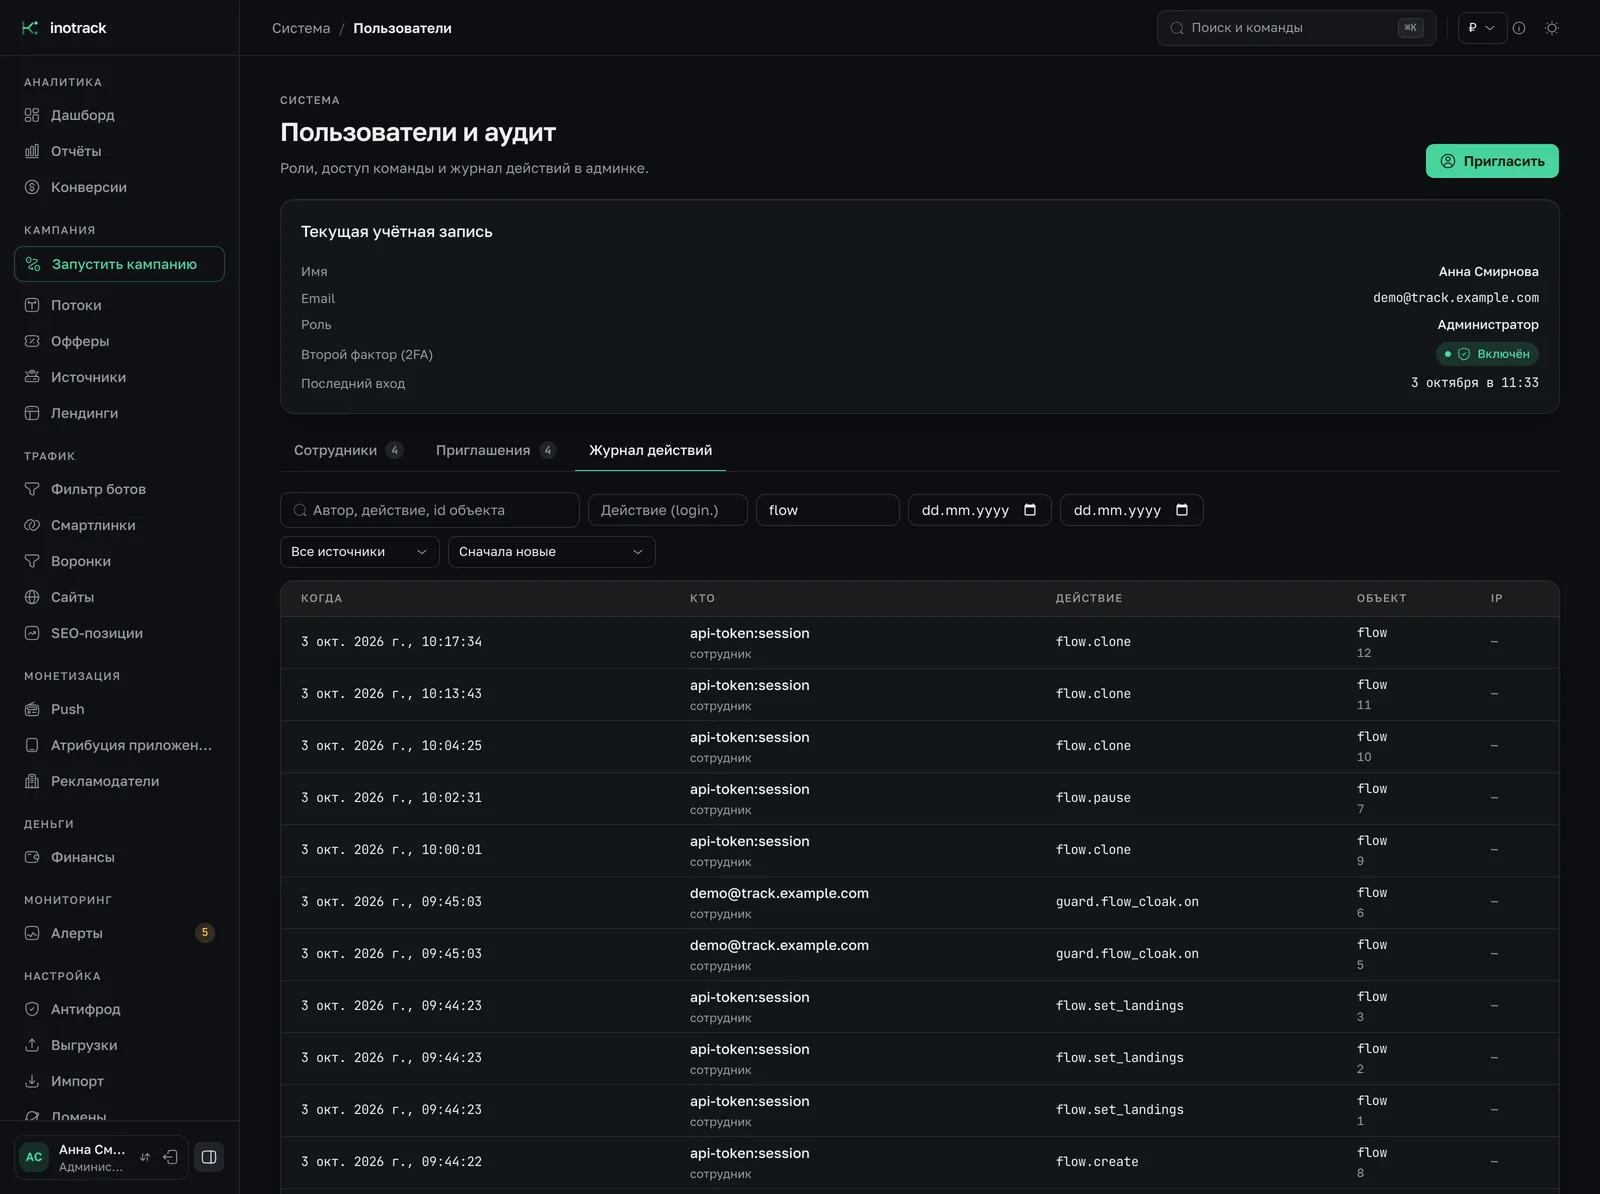The width and height of the screenshot is (1600, 1194).
Task: Click the Фильтр ботов funnel icon
Action: tap(32, 489)
